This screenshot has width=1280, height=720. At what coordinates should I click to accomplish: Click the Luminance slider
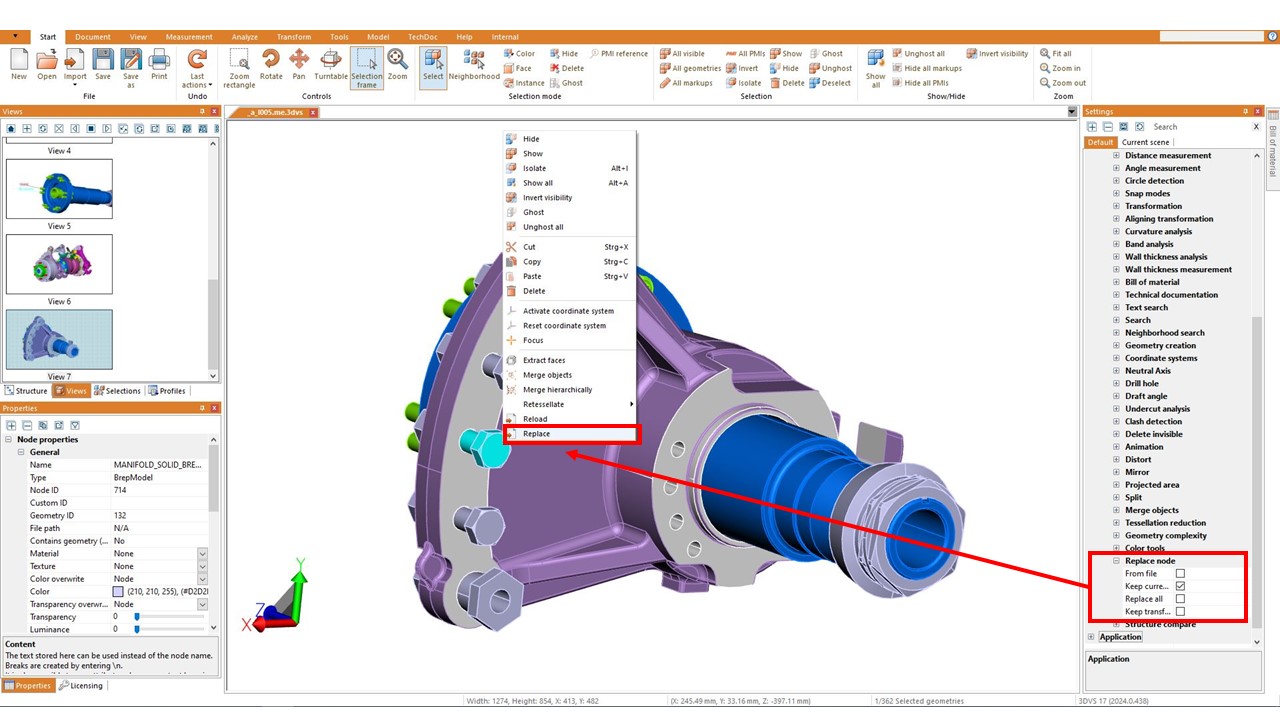click(x=170, y=629)
